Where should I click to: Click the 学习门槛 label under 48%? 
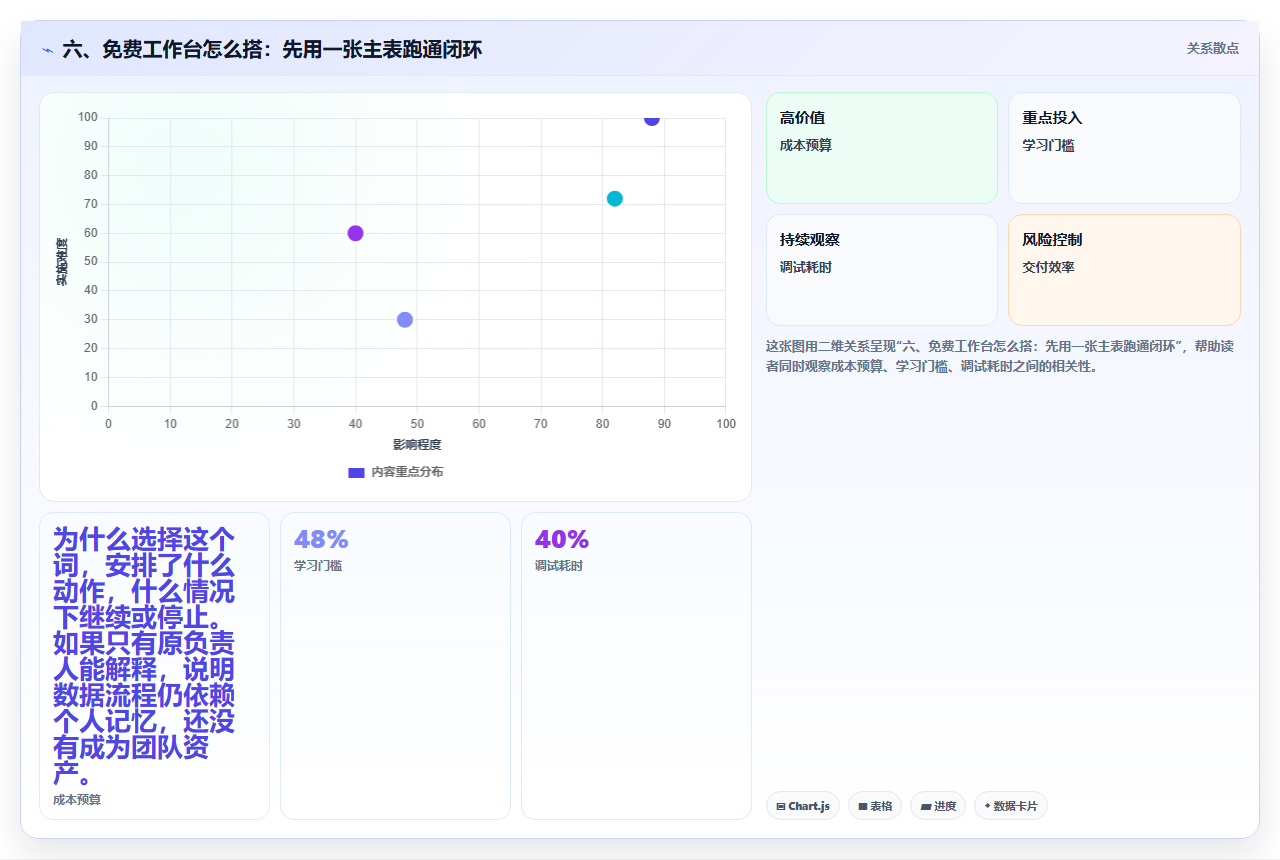click(318, 566)
